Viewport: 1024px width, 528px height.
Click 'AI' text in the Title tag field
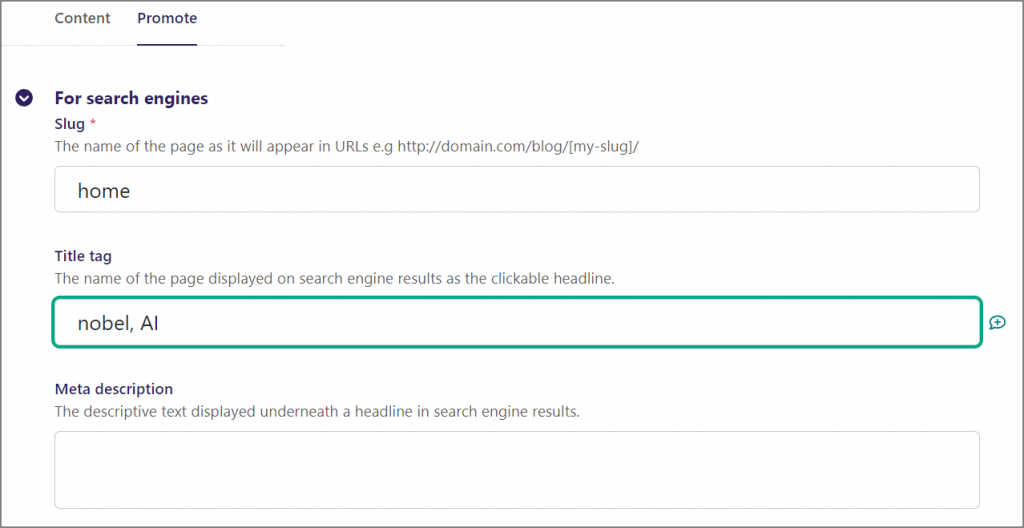click(x=147, y=323)
